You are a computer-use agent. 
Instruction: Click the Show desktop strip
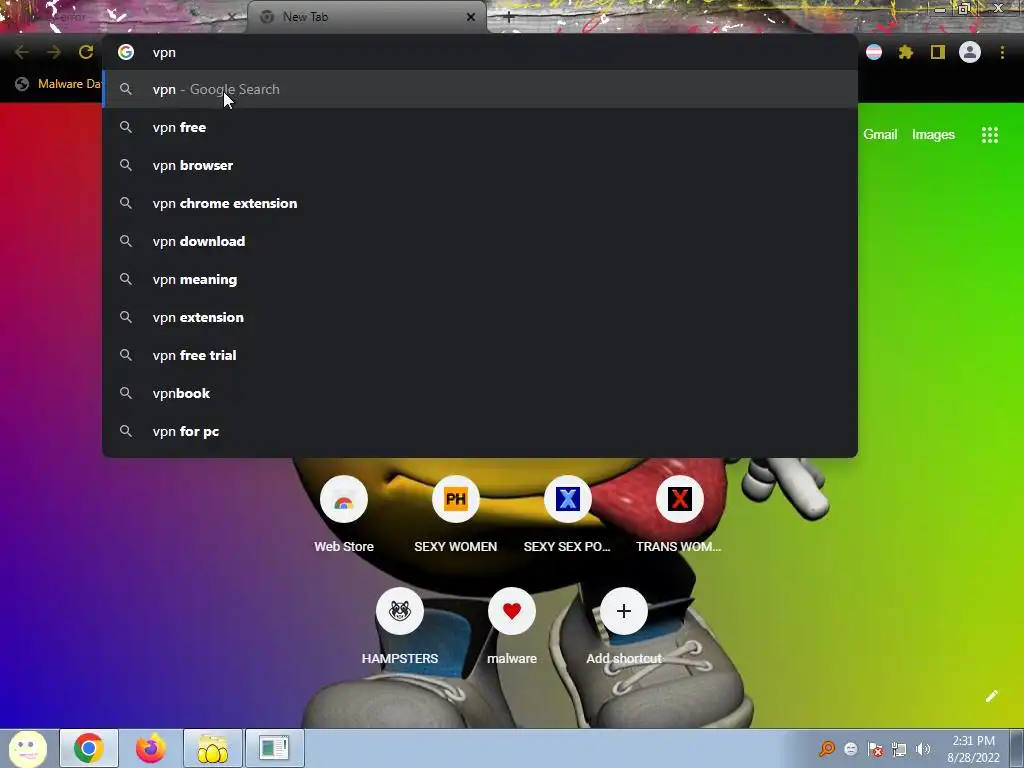[x=1017, y=748]
